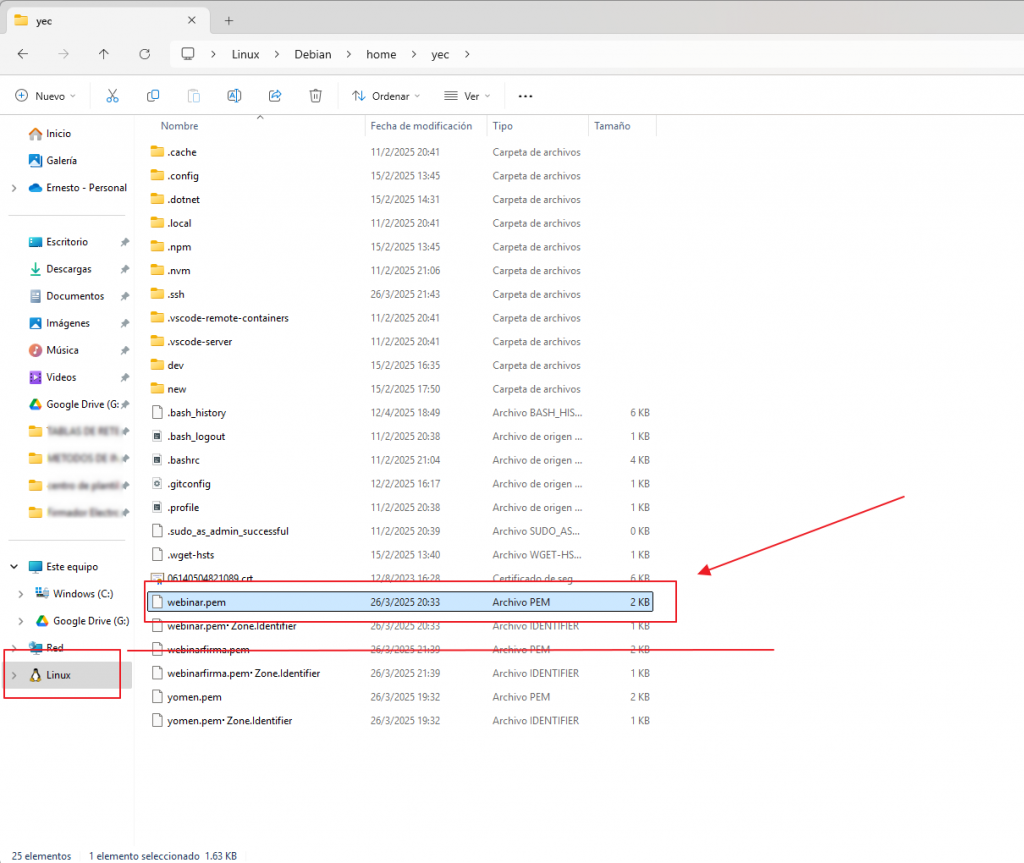The width and height of the screenshot is (1024, 863).
Task: Expand the Ernesto - Personal node
Action: coord(14,188)
